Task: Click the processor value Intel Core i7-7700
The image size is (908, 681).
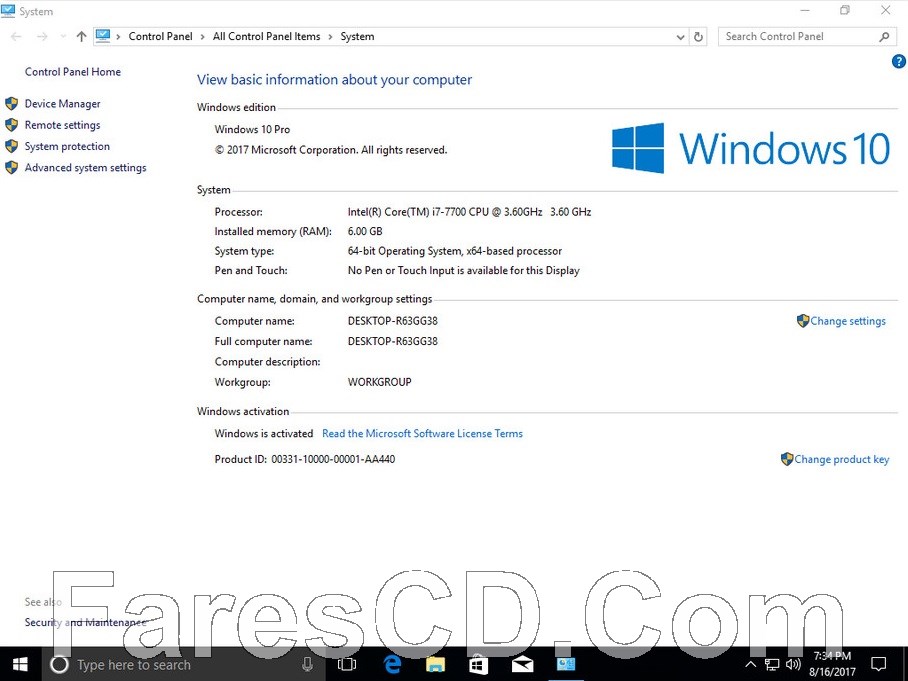Action: [x=469, y=213]
